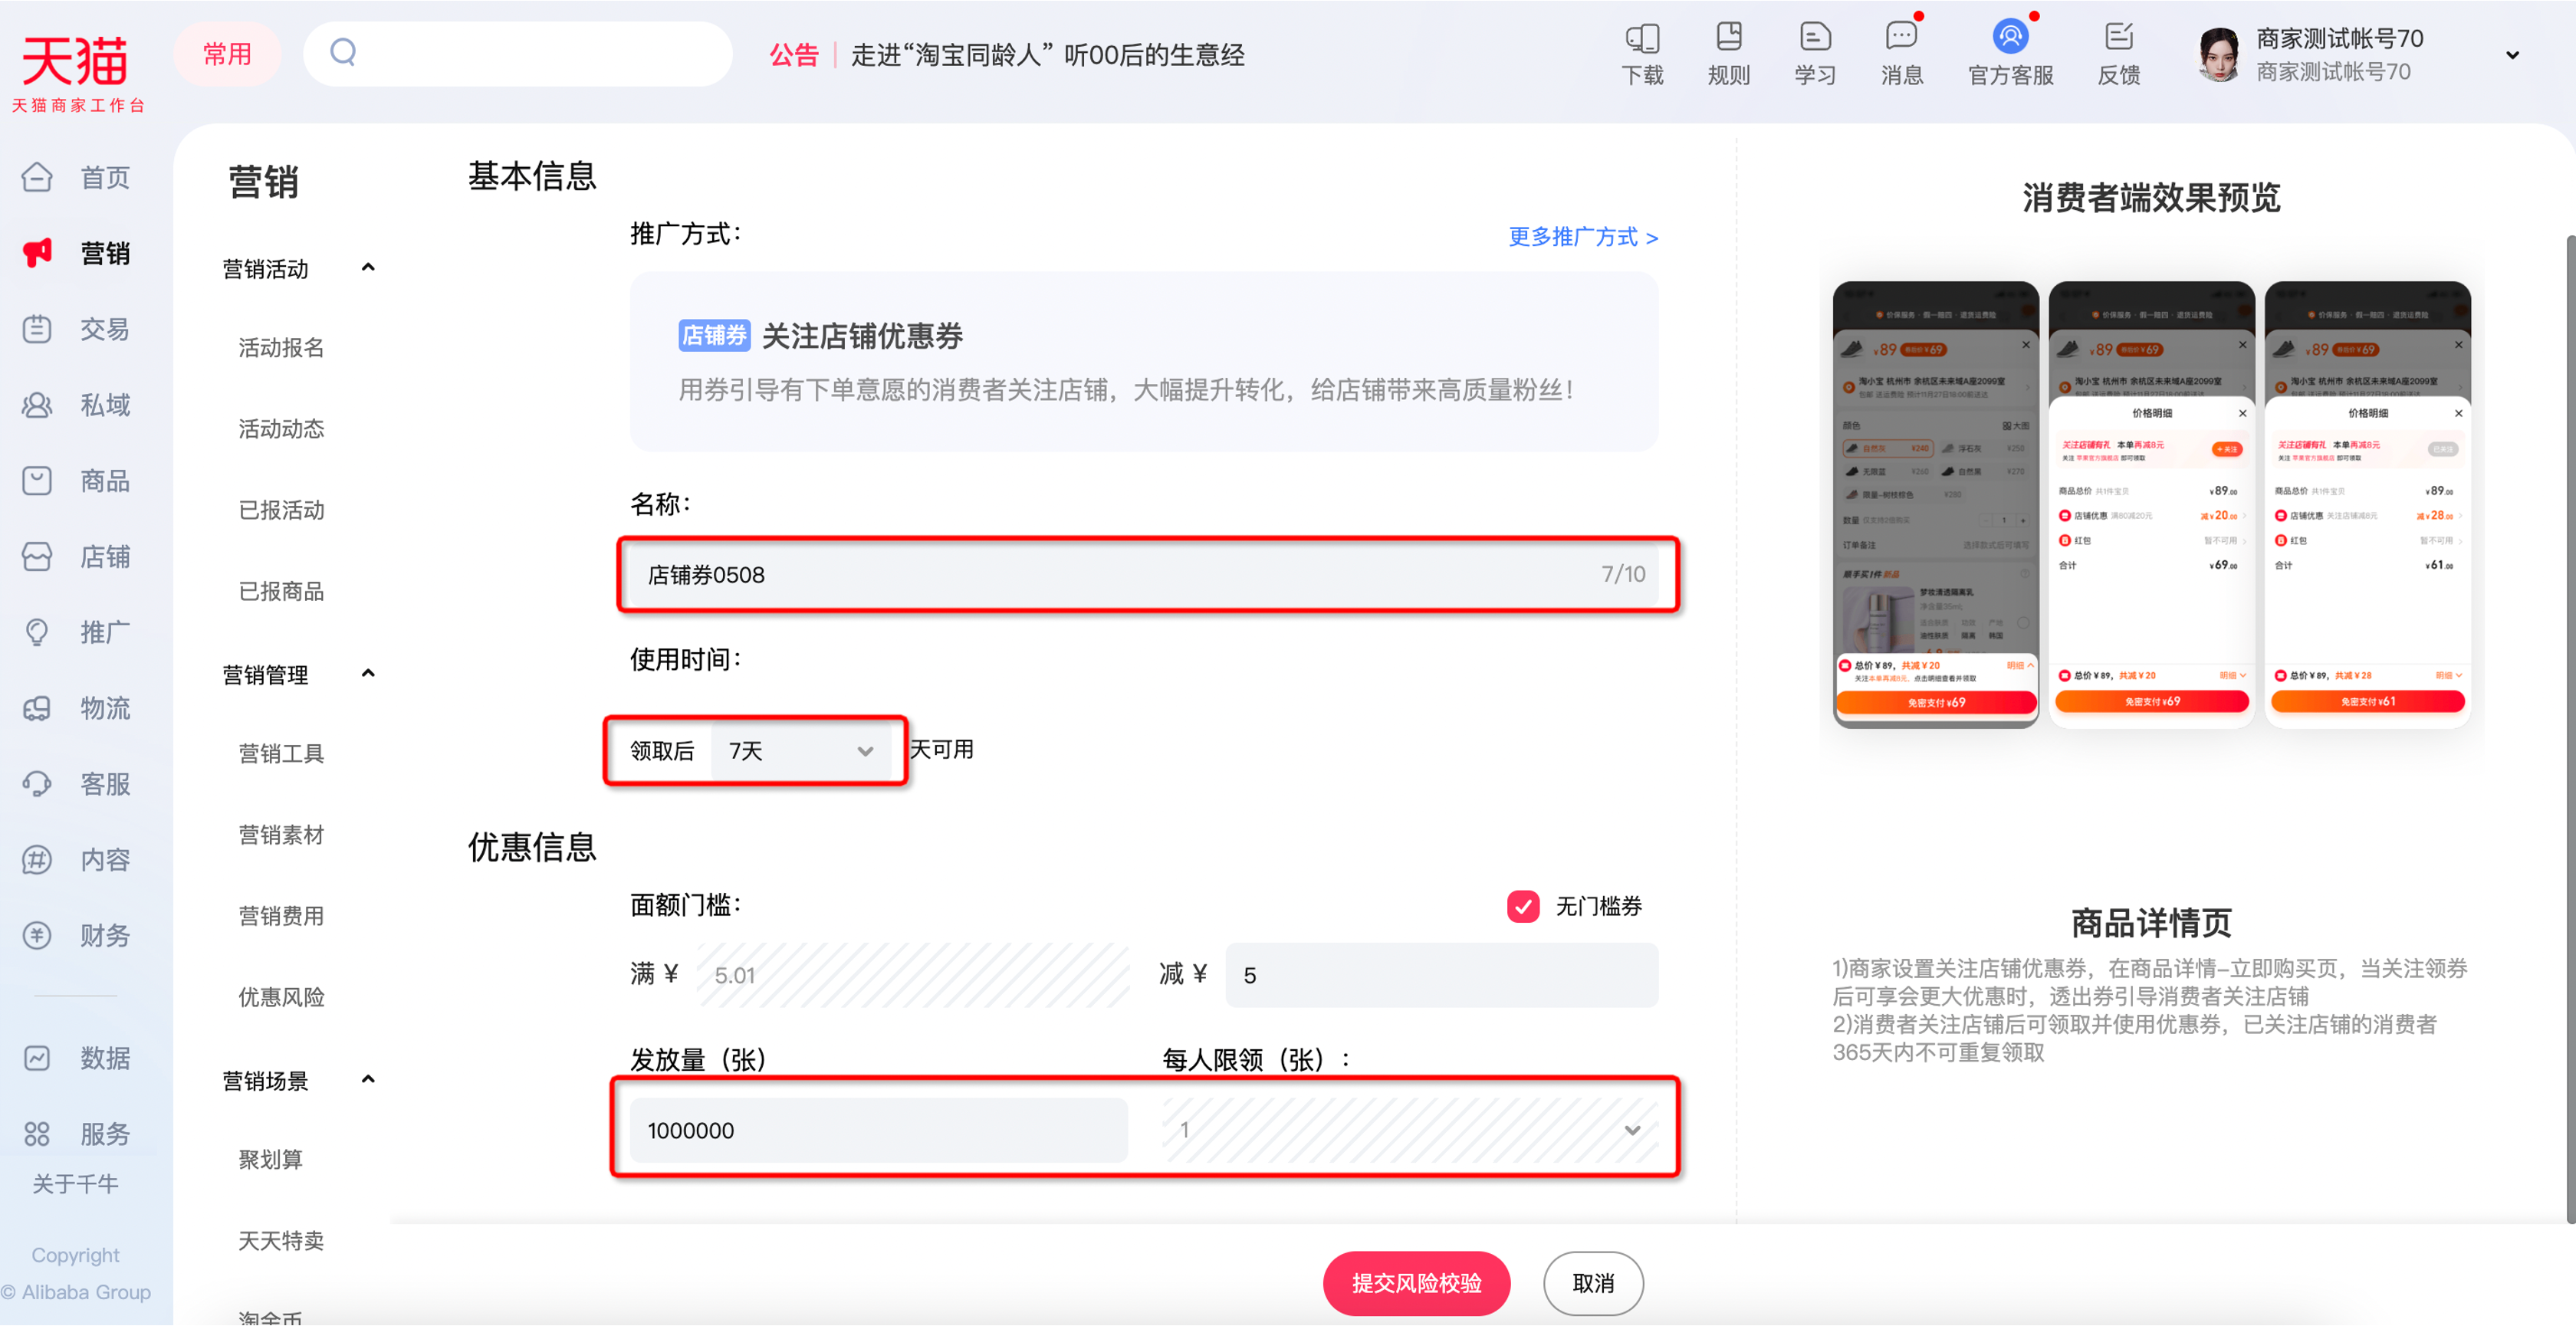
Task: Click the top search input box
Action: [518, 54]
